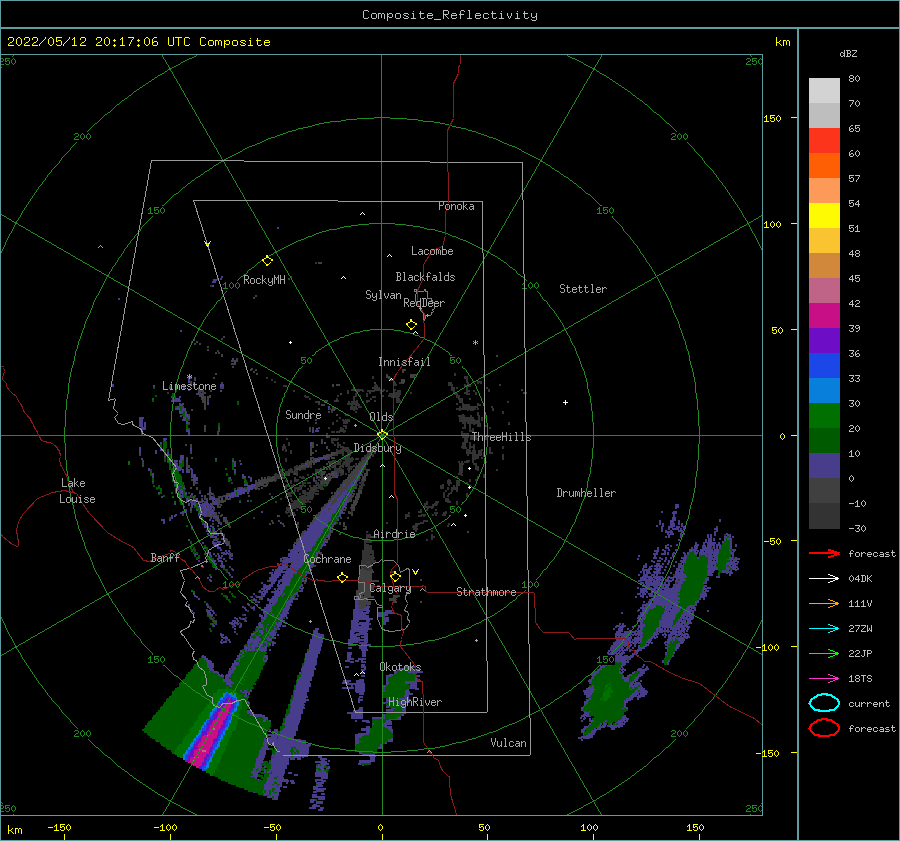The image size is (900, 841).
Task: Click the white plus marker east of ThreeHills
Action: [x=565, y=402]
